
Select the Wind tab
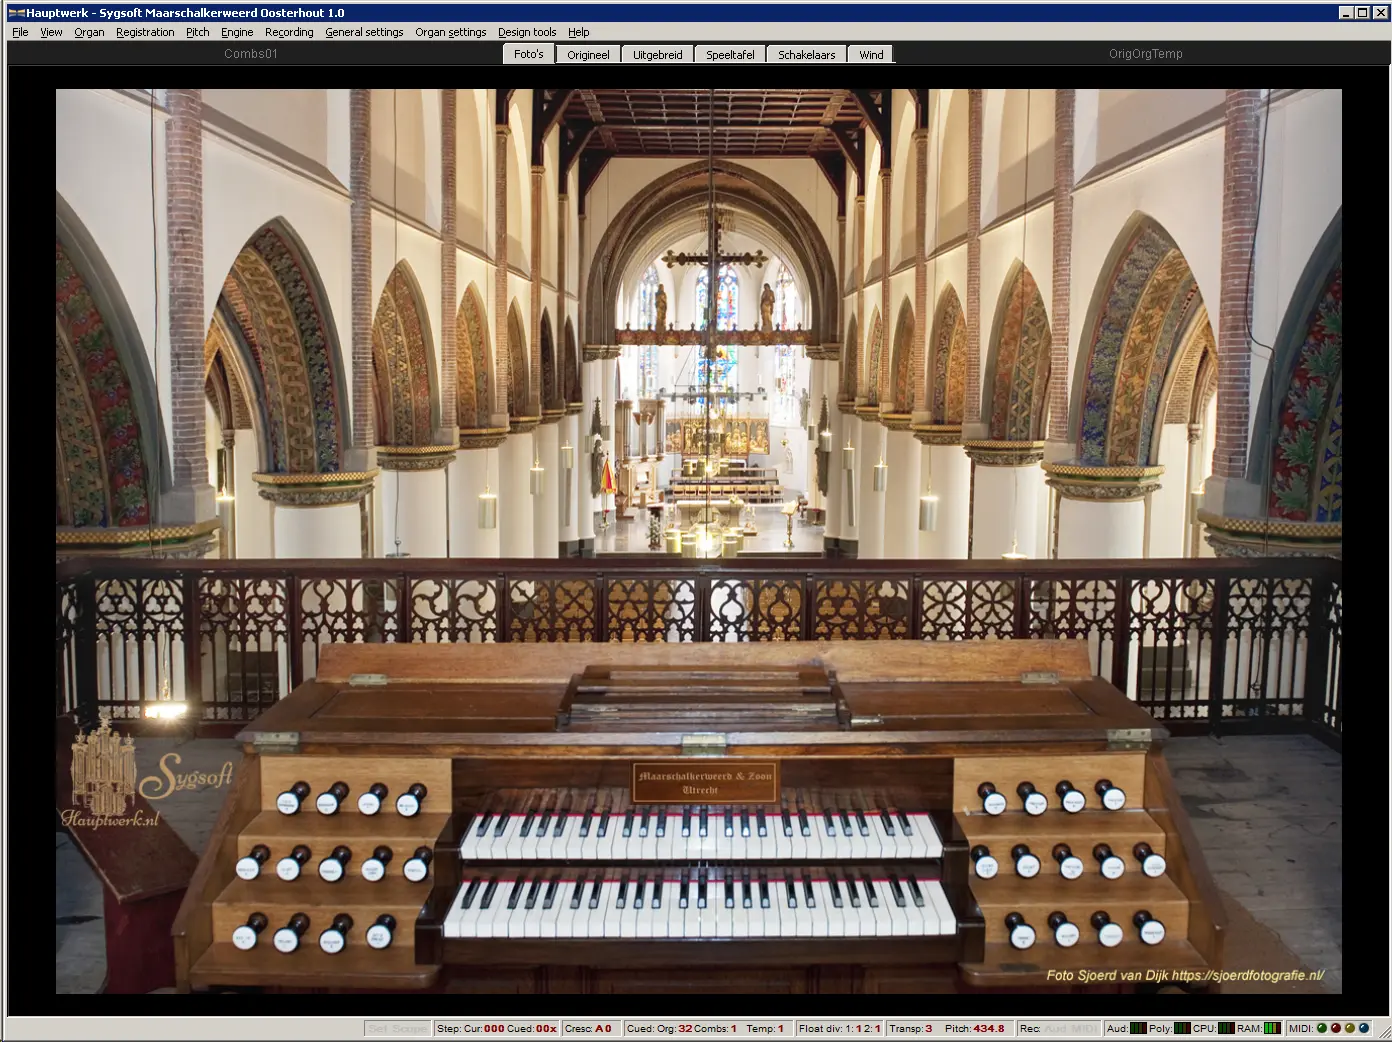tap(871, 55)
